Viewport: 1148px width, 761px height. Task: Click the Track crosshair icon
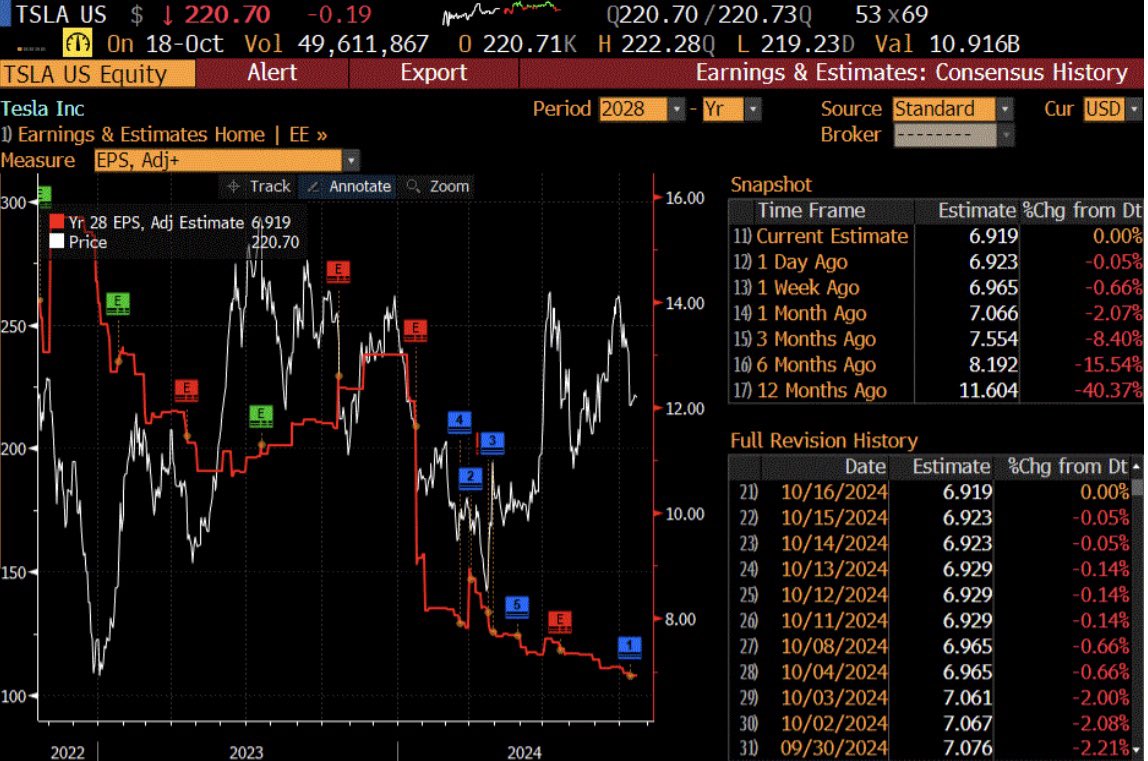(x=233, y=187)
